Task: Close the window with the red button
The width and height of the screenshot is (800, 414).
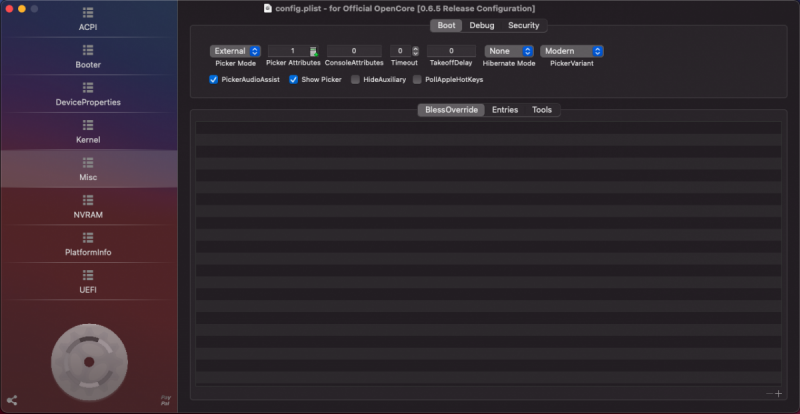Action: click(9, 9)
